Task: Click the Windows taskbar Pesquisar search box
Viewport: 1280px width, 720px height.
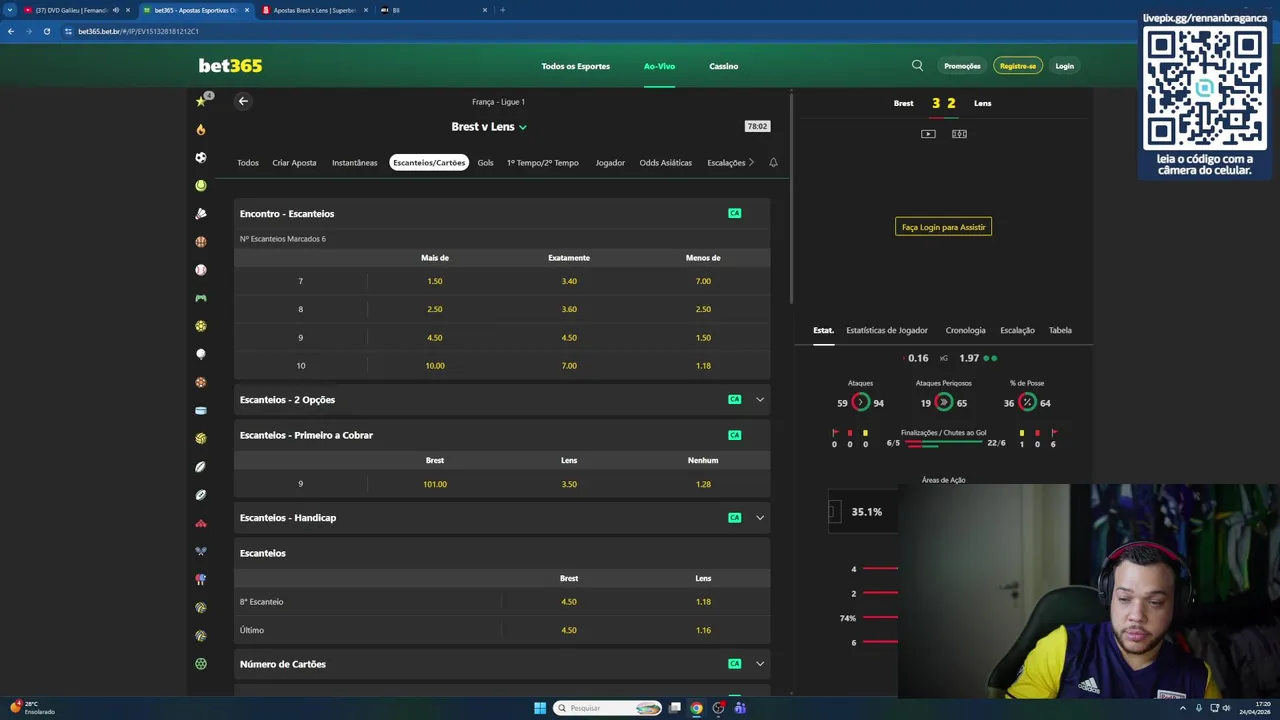Action: click(609, 708)
